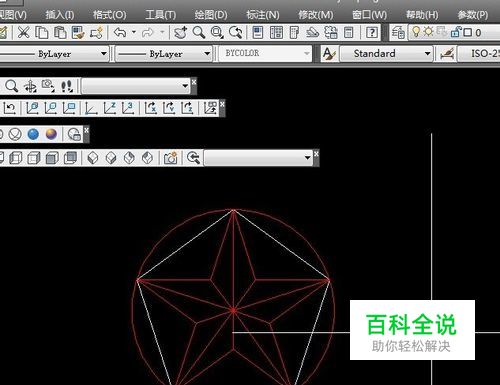This screenshot has height=385, width=500.
Task: Open the 插入(I) menu
Action: [x=60, y=15]
